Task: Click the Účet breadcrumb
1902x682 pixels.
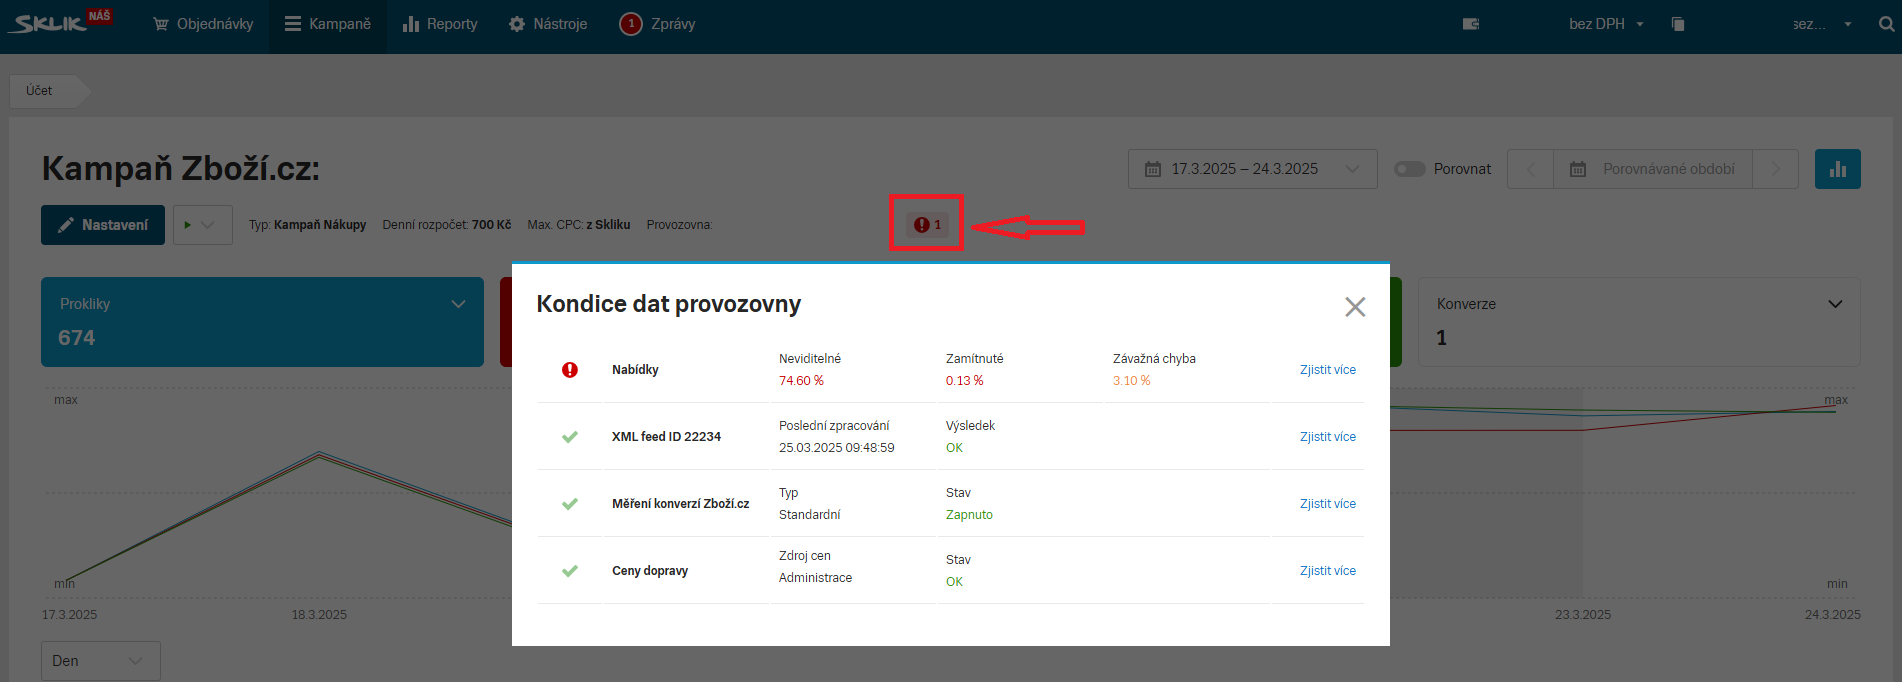Action: [x=42, y=90]
